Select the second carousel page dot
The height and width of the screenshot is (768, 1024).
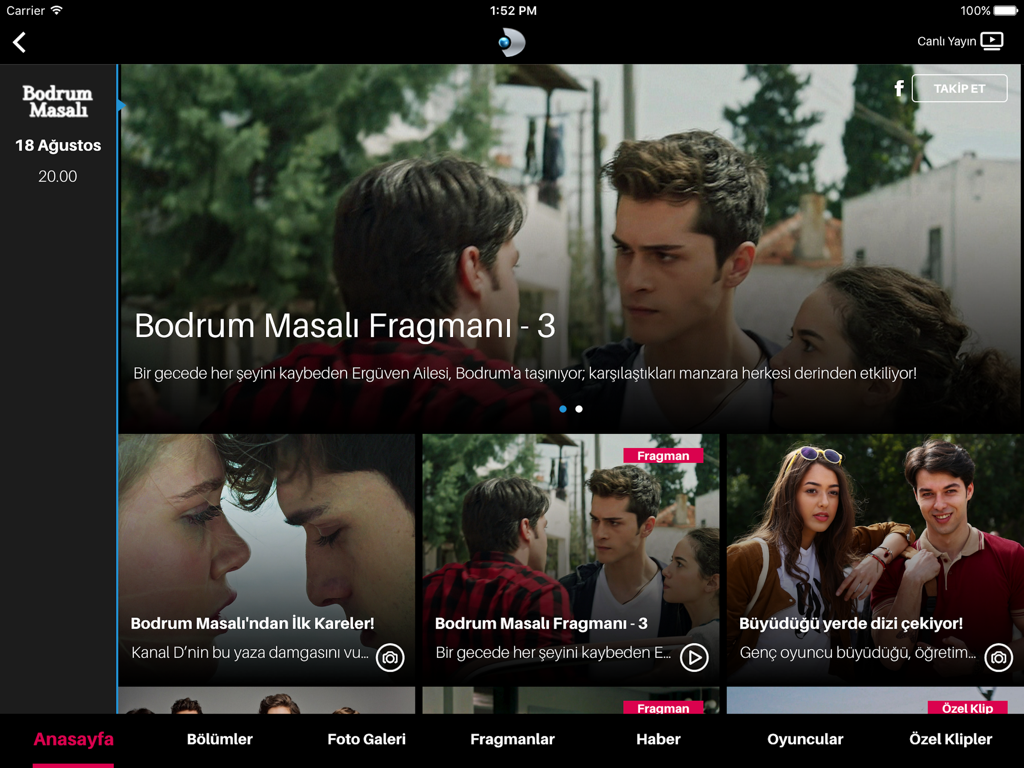579,409
